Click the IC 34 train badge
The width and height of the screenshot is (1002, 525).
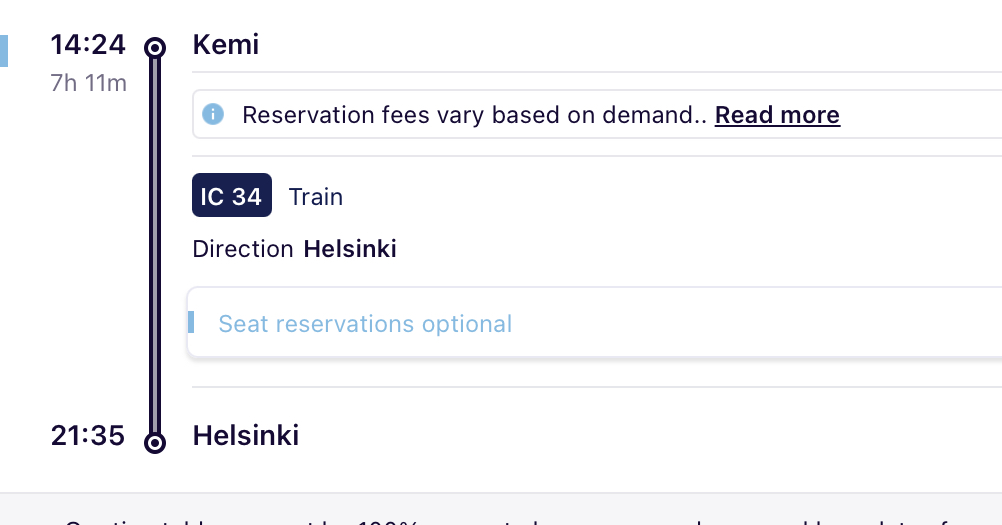[x=232, y=195]
